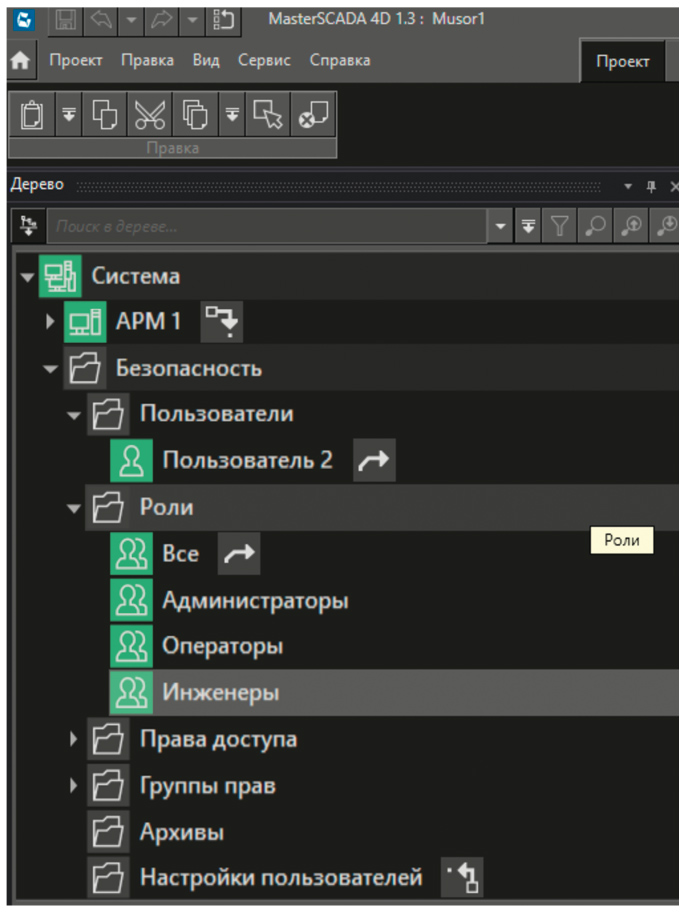Expand the Права доступа folder

(x=73, y=740)
